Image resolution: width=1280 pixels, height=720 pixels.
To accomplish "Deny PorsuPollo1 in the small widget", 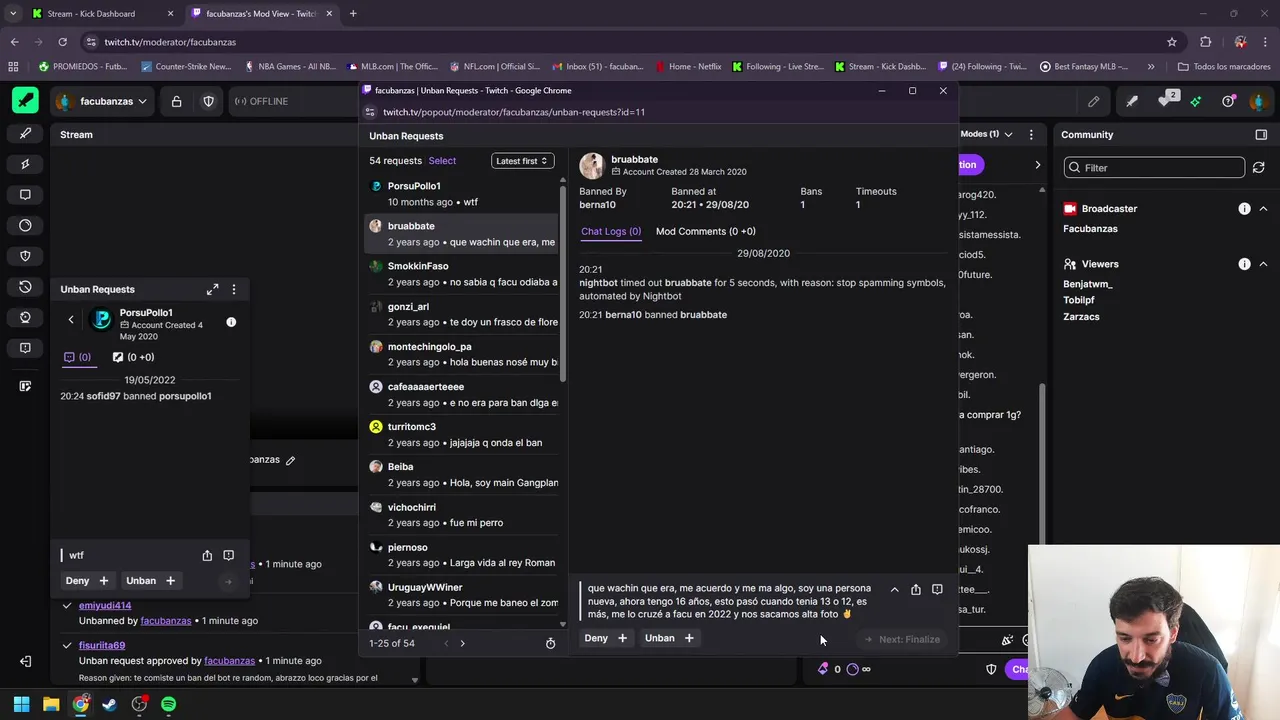I will [87, 581].
